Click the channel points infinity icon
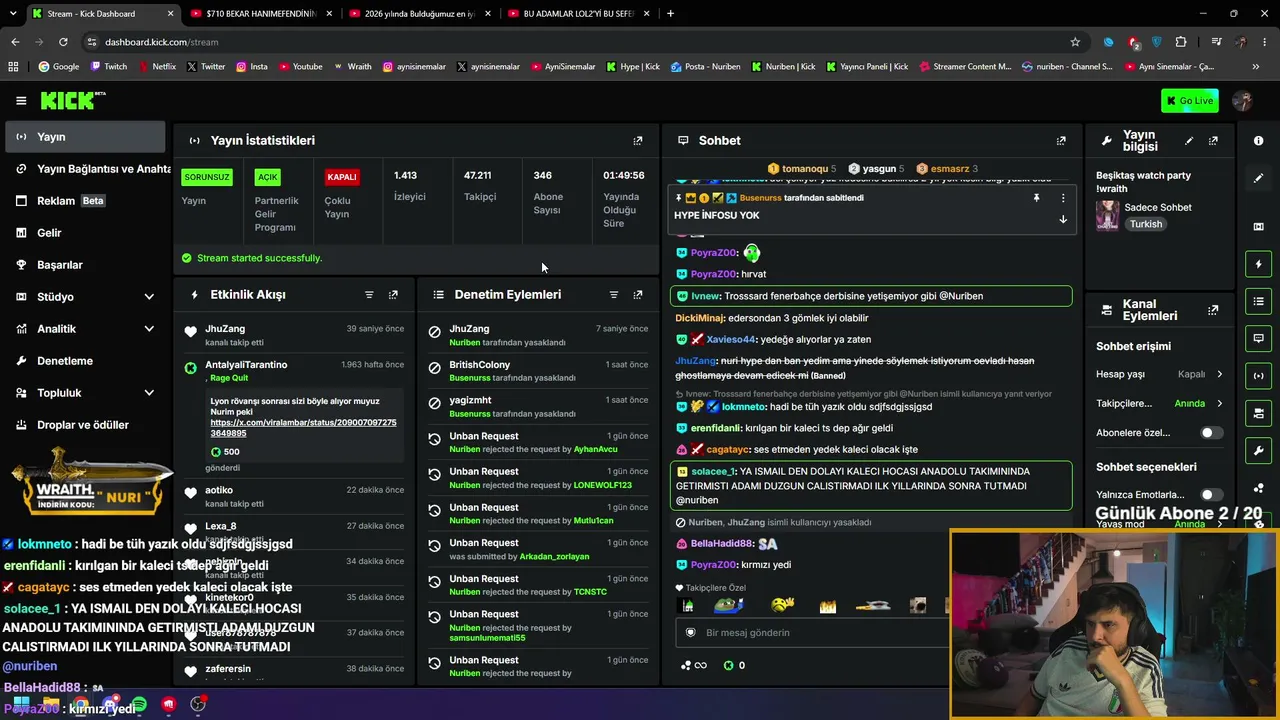 693,666
